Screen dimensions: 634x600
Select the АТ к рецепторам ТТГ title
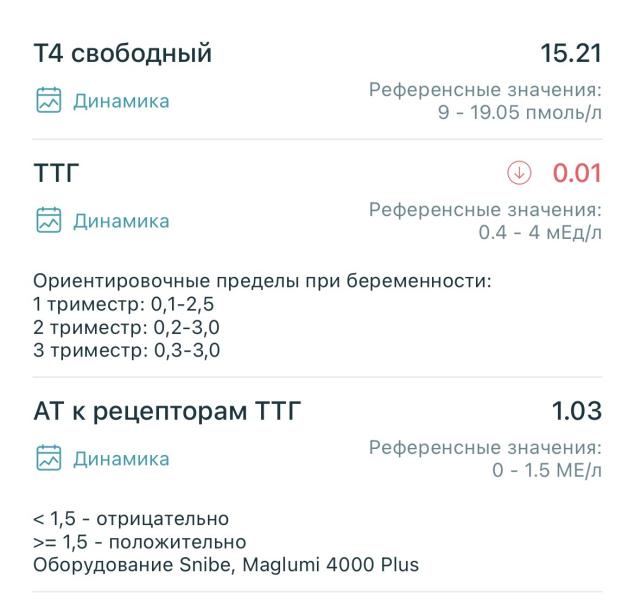[x=167, y=412]
